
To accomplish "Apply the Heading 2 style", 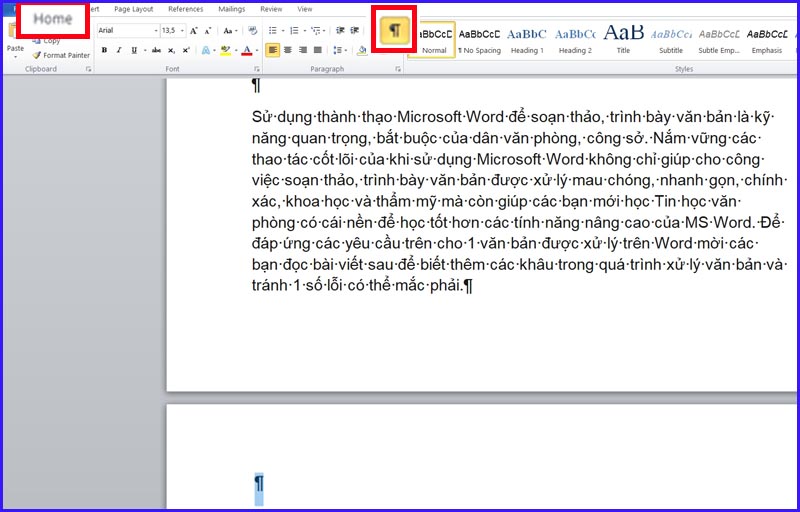I will coord(575,40).
